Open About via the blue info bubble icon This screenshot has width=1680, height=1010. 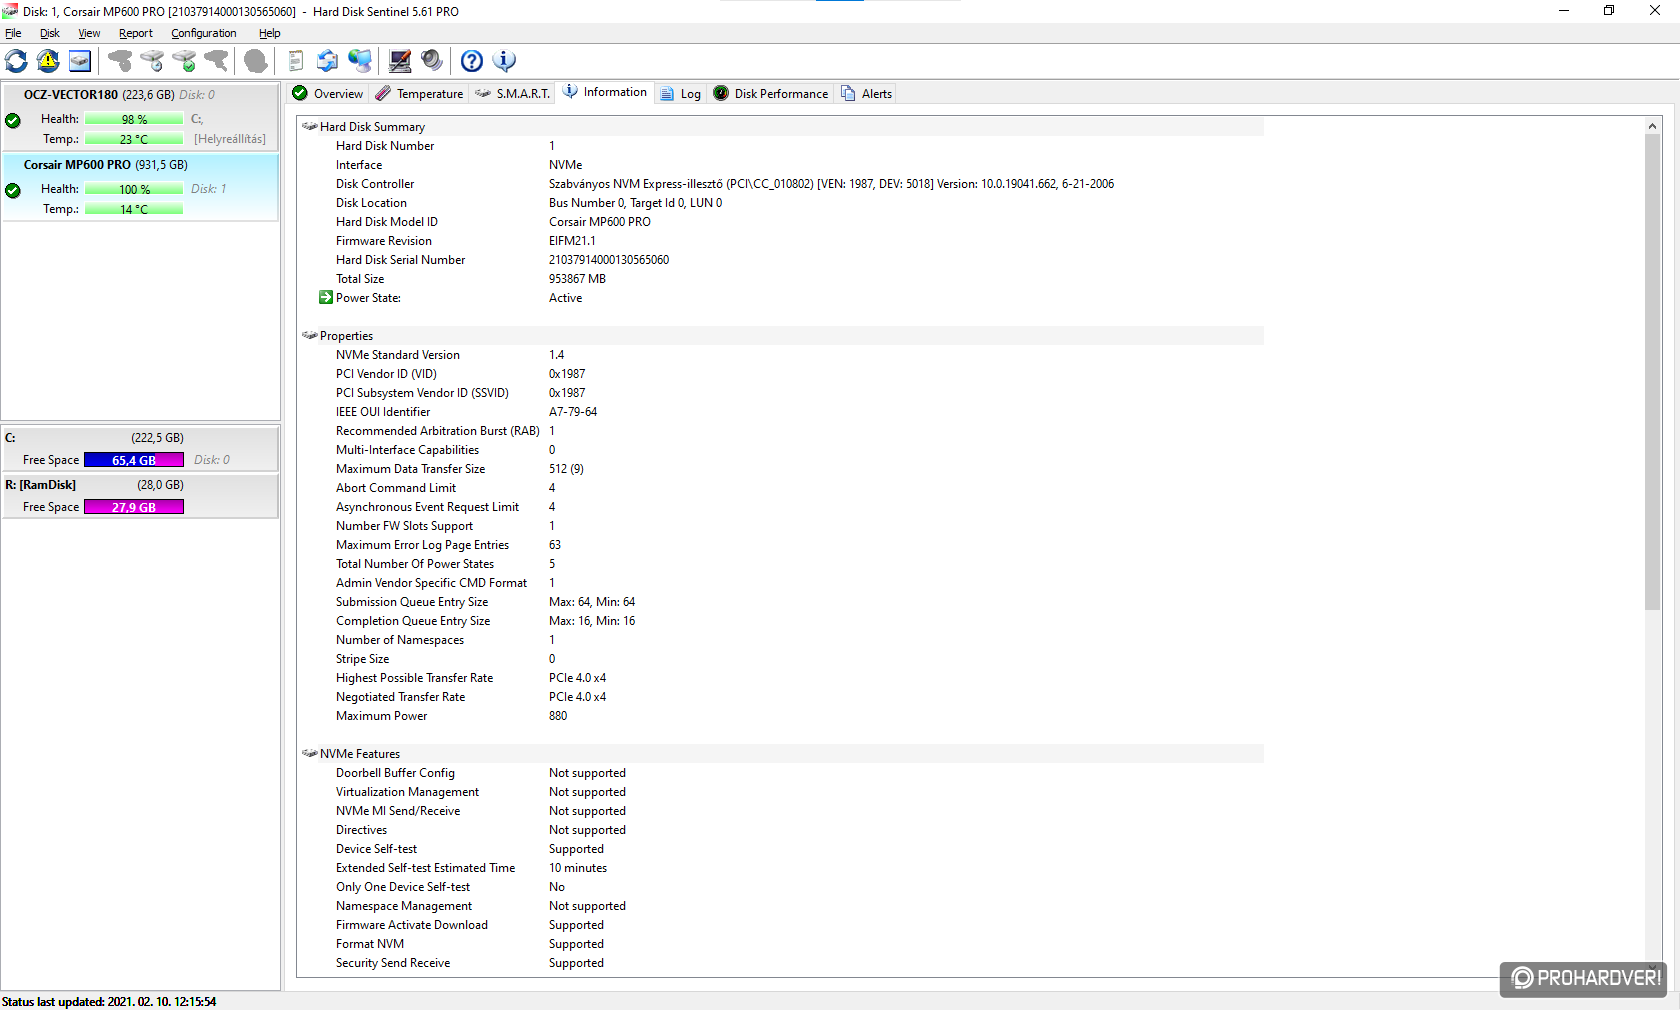pyautogui.click(x=504, y=61)
